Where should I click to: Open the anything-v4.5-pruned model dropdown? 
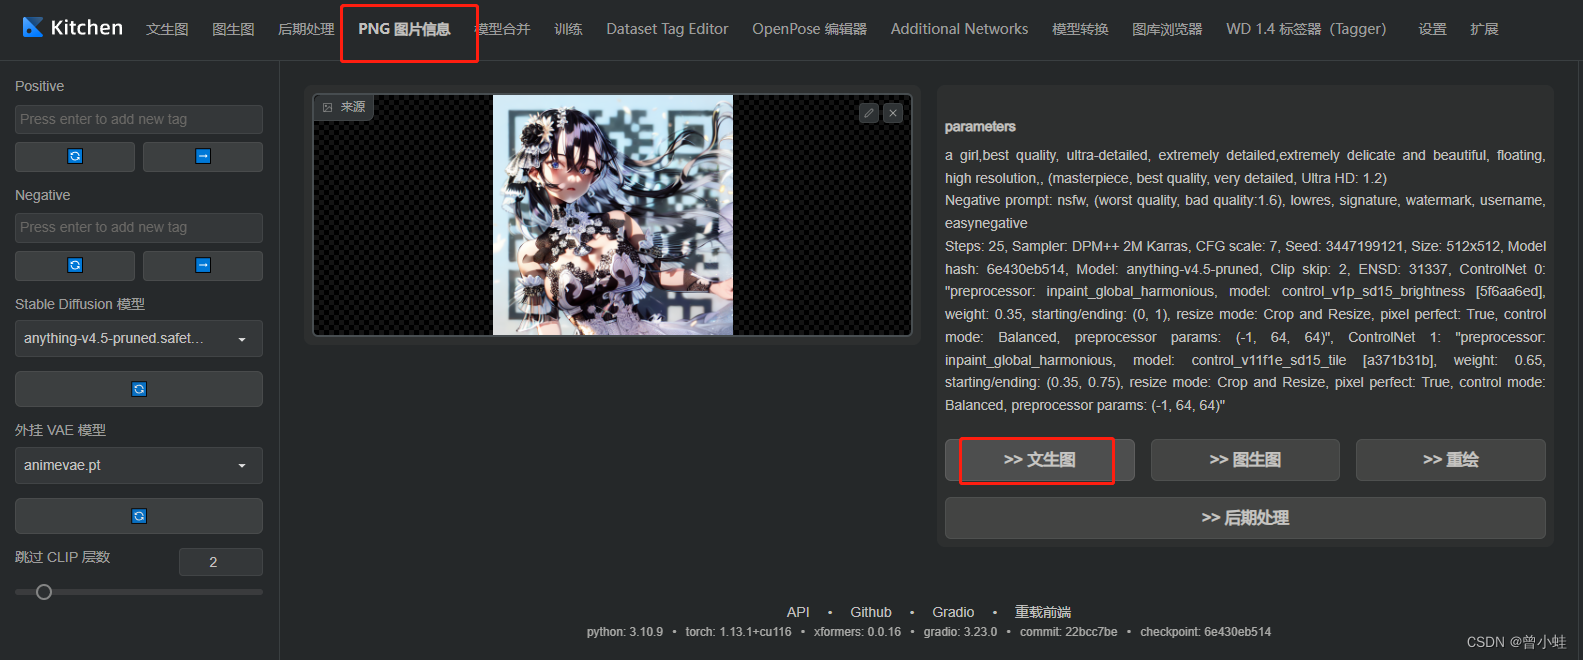point(139,338)
